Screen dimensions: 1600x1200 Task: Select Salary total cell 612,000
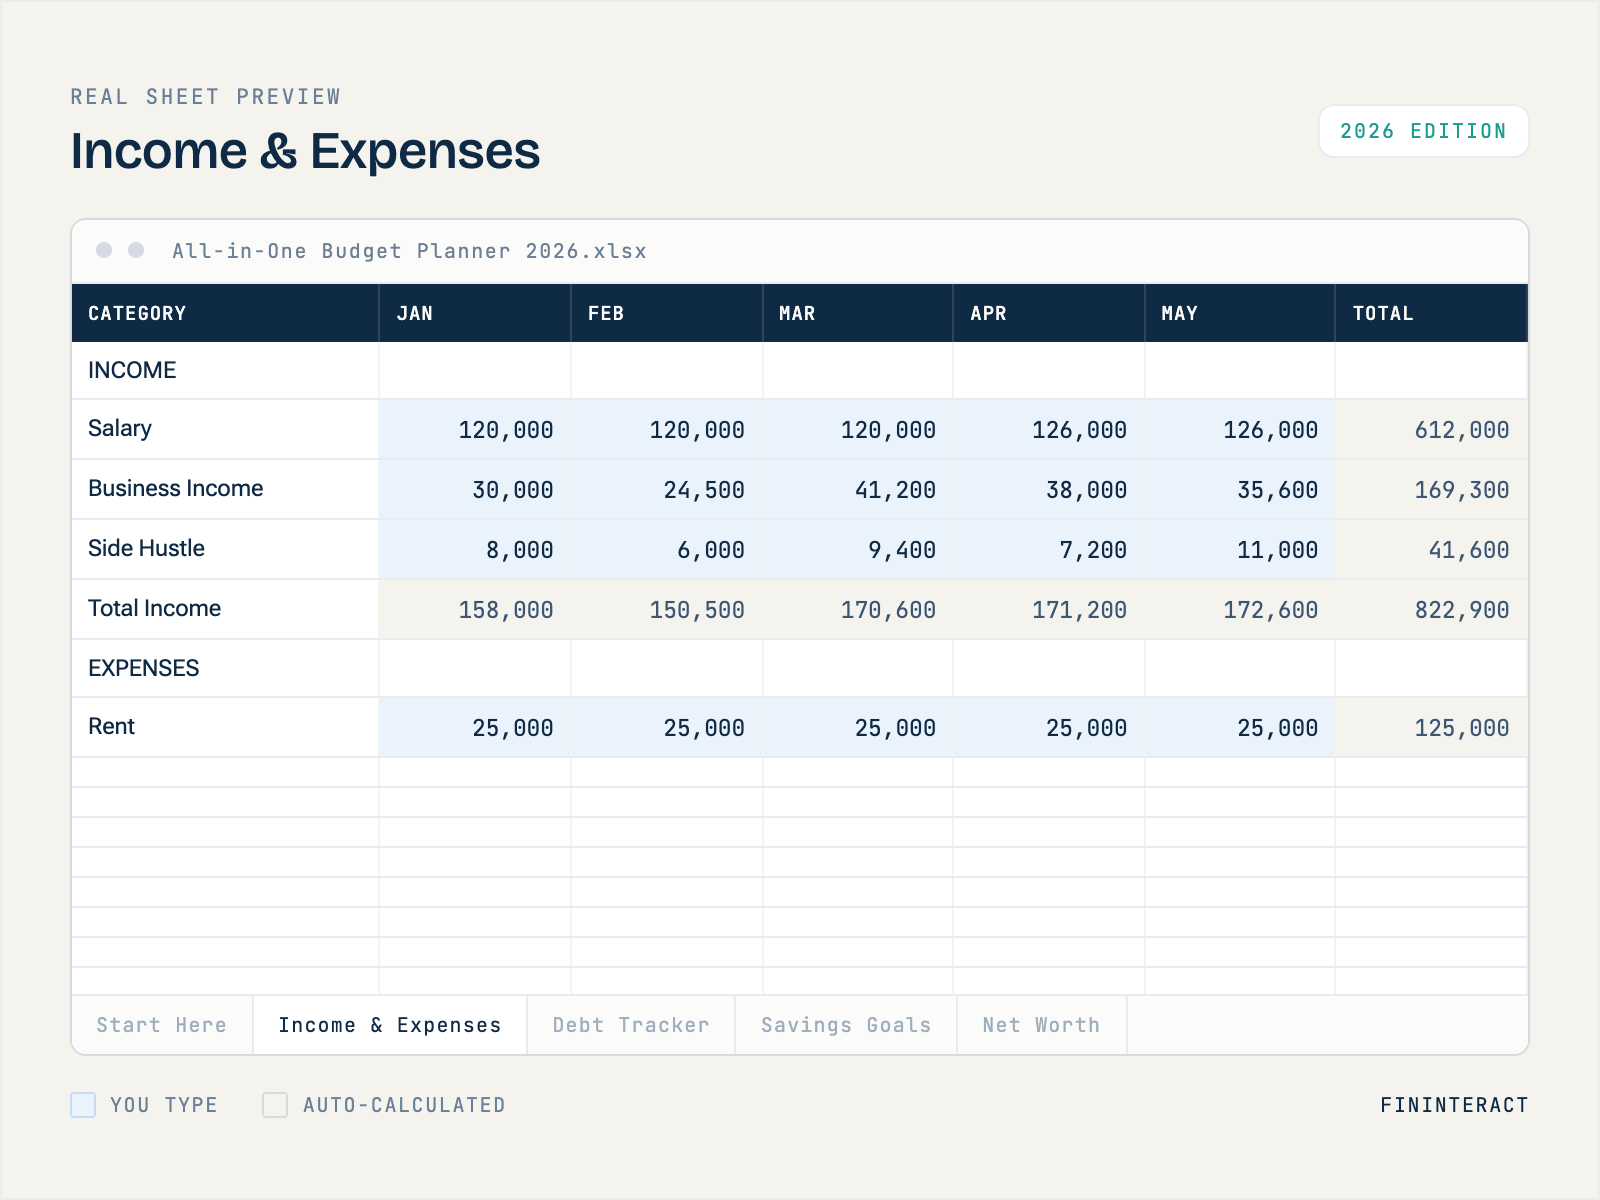point(1432,429)
